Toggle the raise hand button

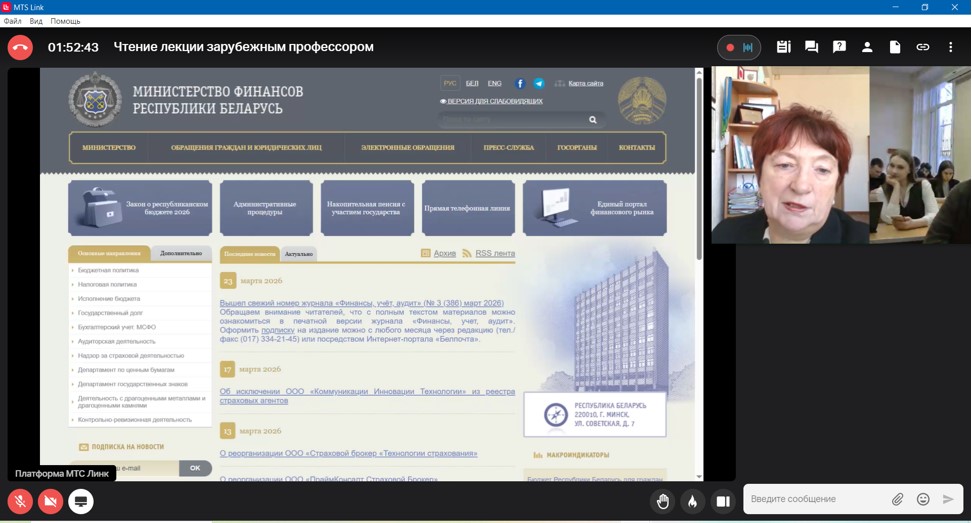click(x=662, y=501)
